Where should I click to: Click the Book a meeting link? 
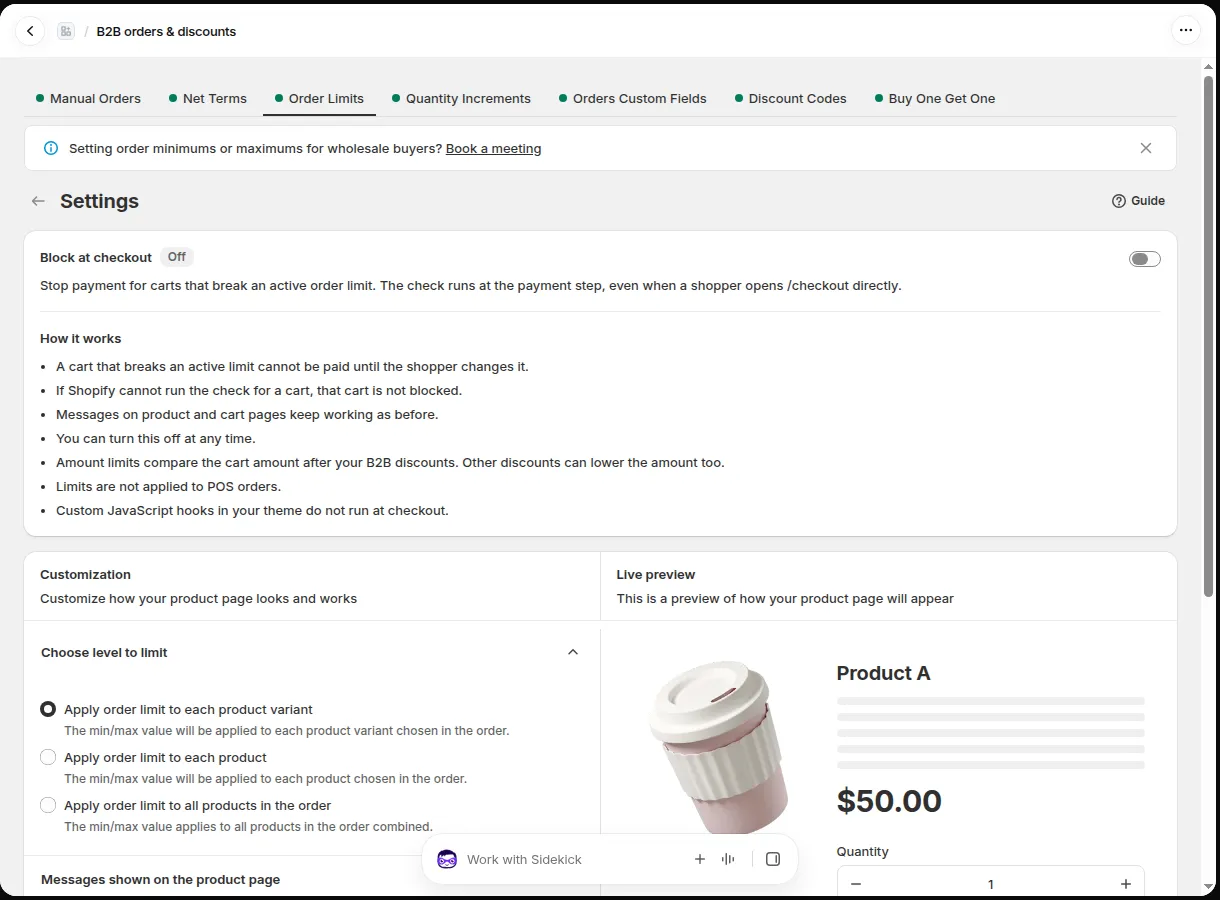[x=493, y=148]
